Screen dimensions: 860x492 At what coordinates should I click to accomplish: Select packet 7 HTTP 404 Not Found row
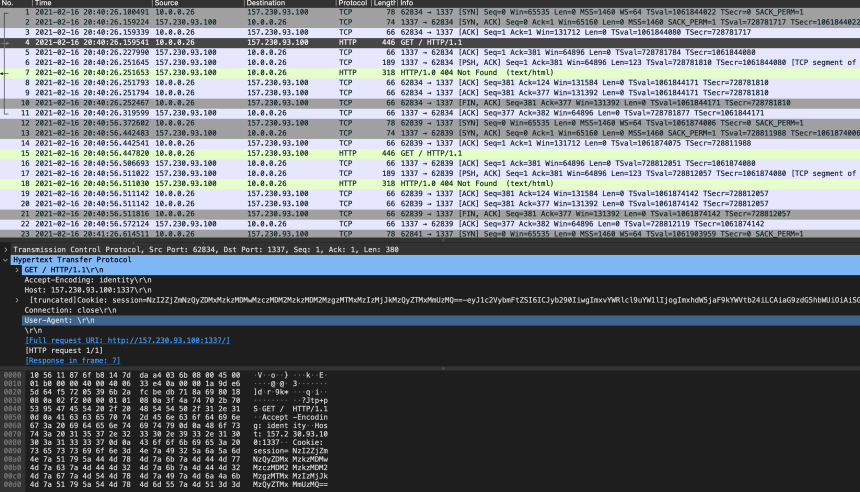(x=430, y=72)
